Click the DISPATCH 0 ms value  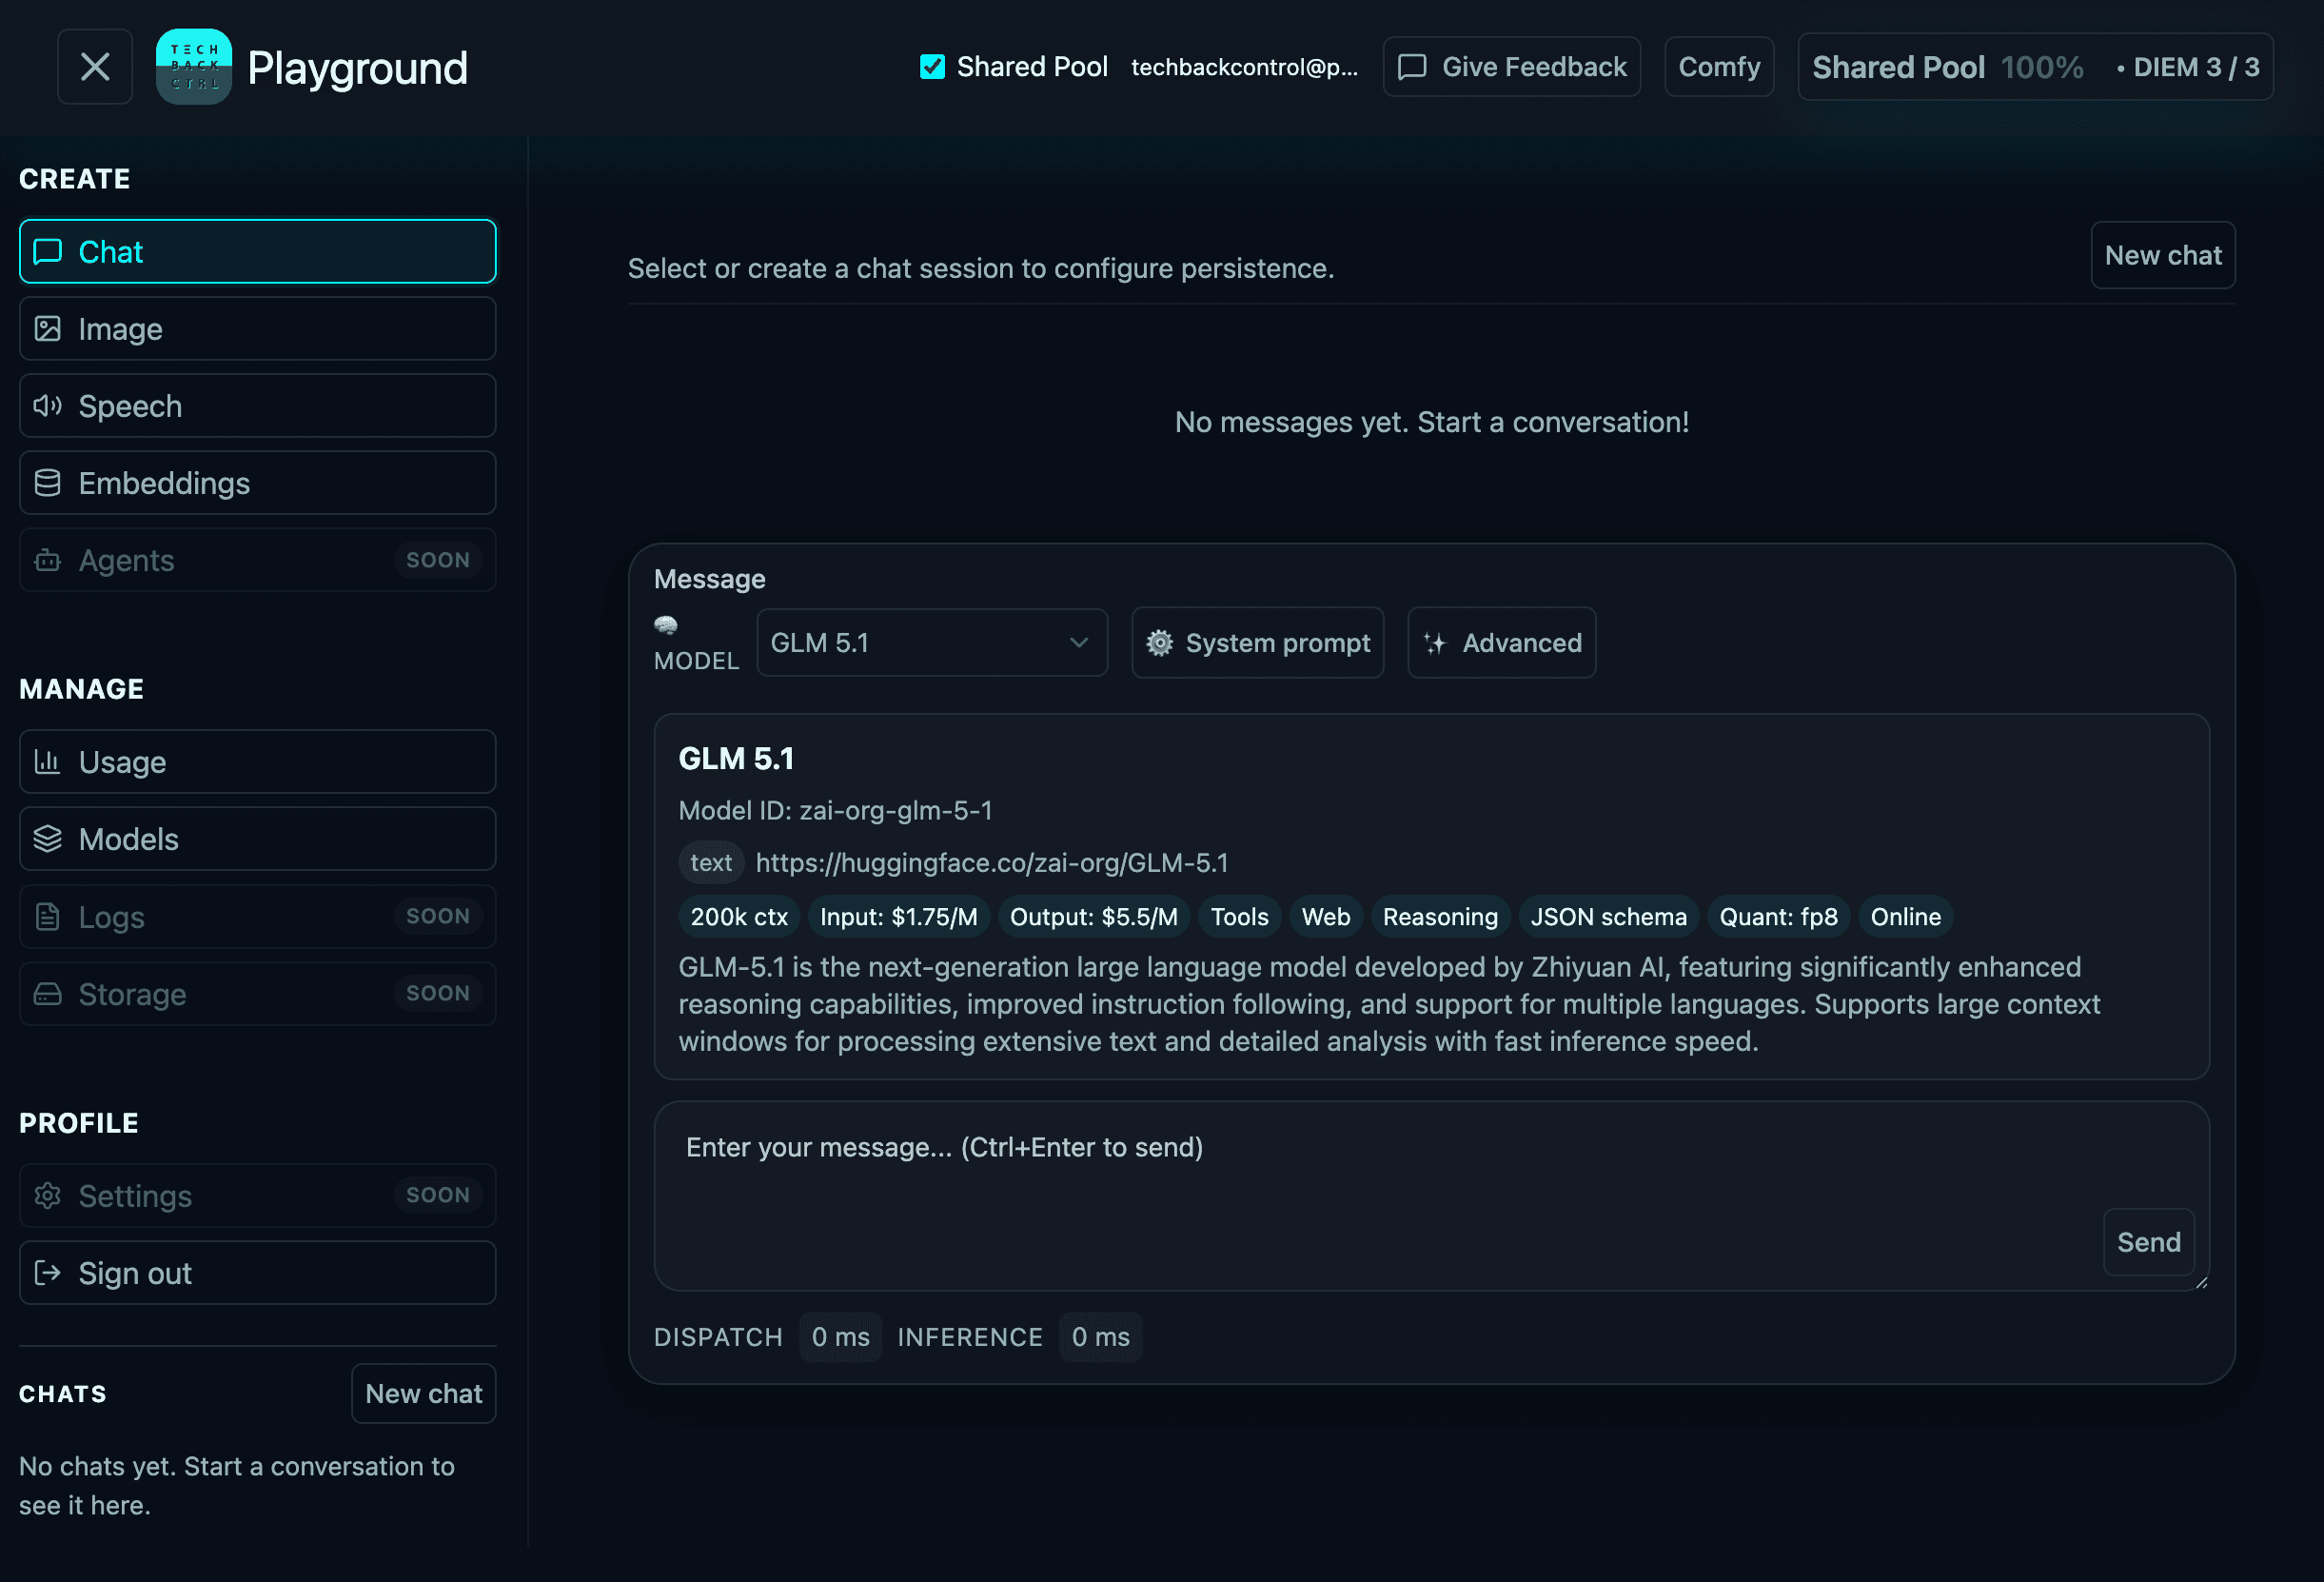click(x=840, y=1337)
